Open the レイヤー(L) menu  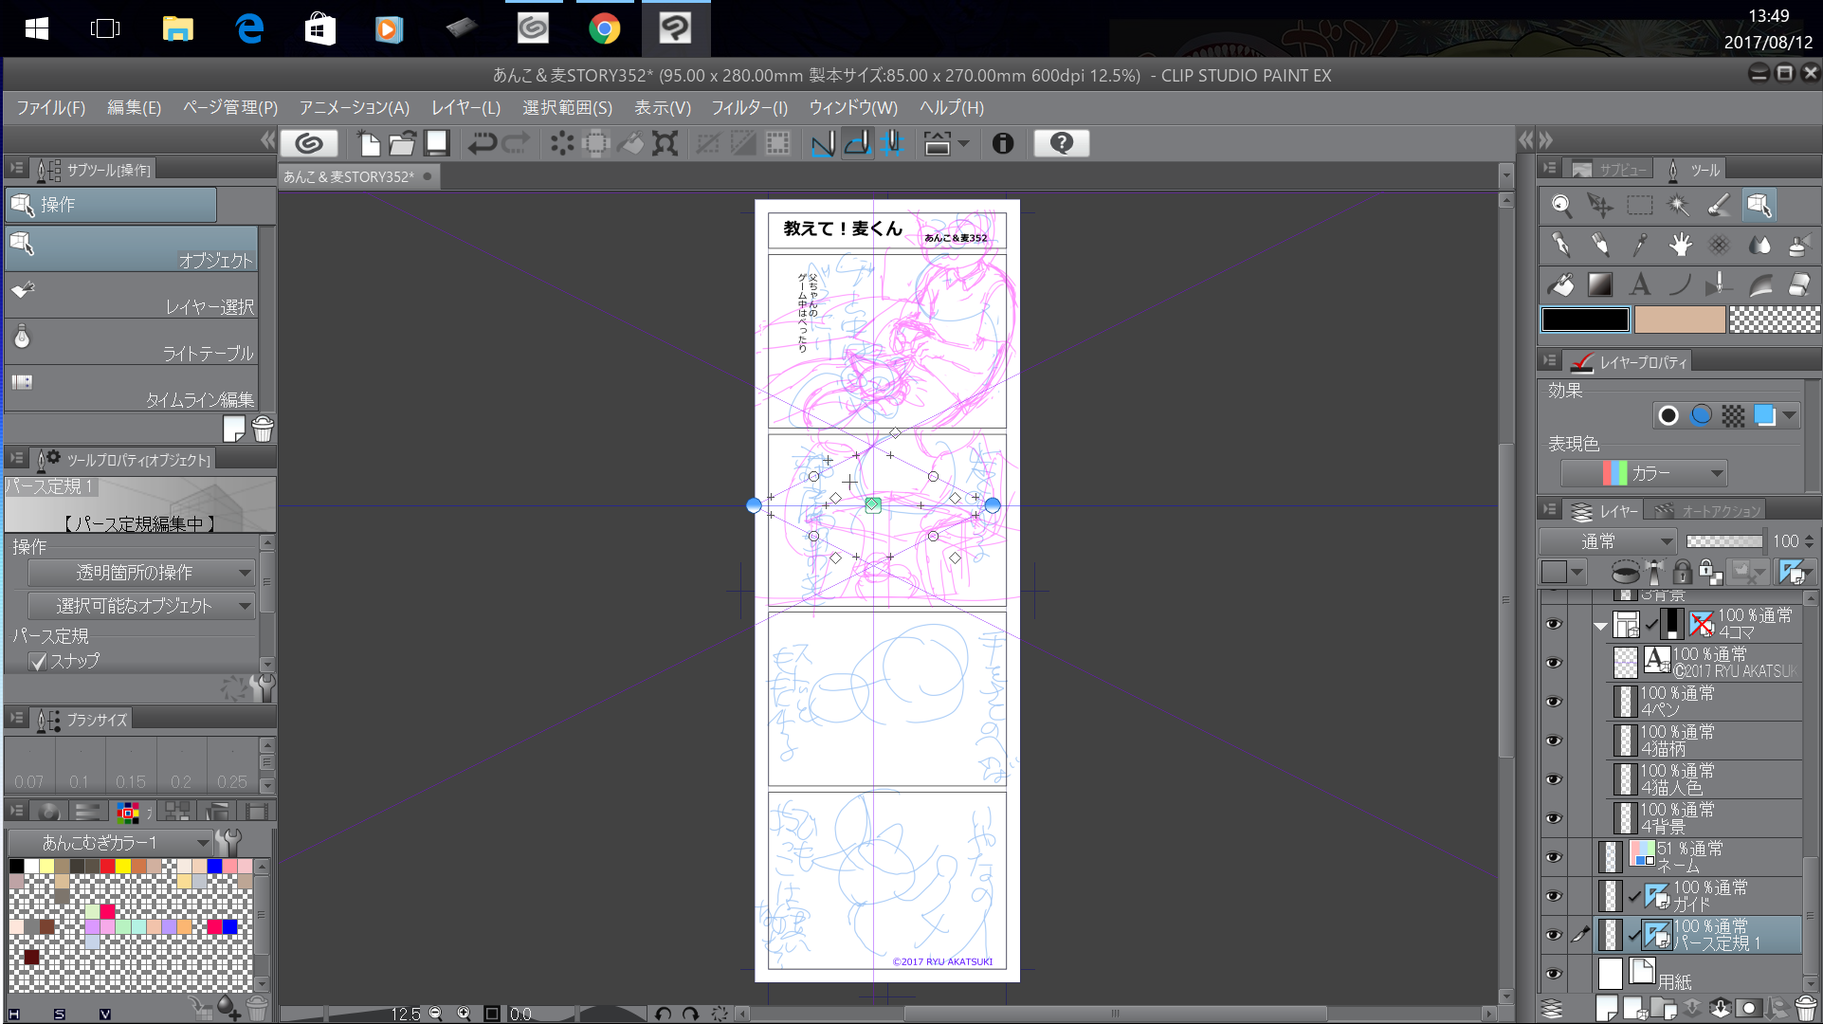(x=466, y=107)
